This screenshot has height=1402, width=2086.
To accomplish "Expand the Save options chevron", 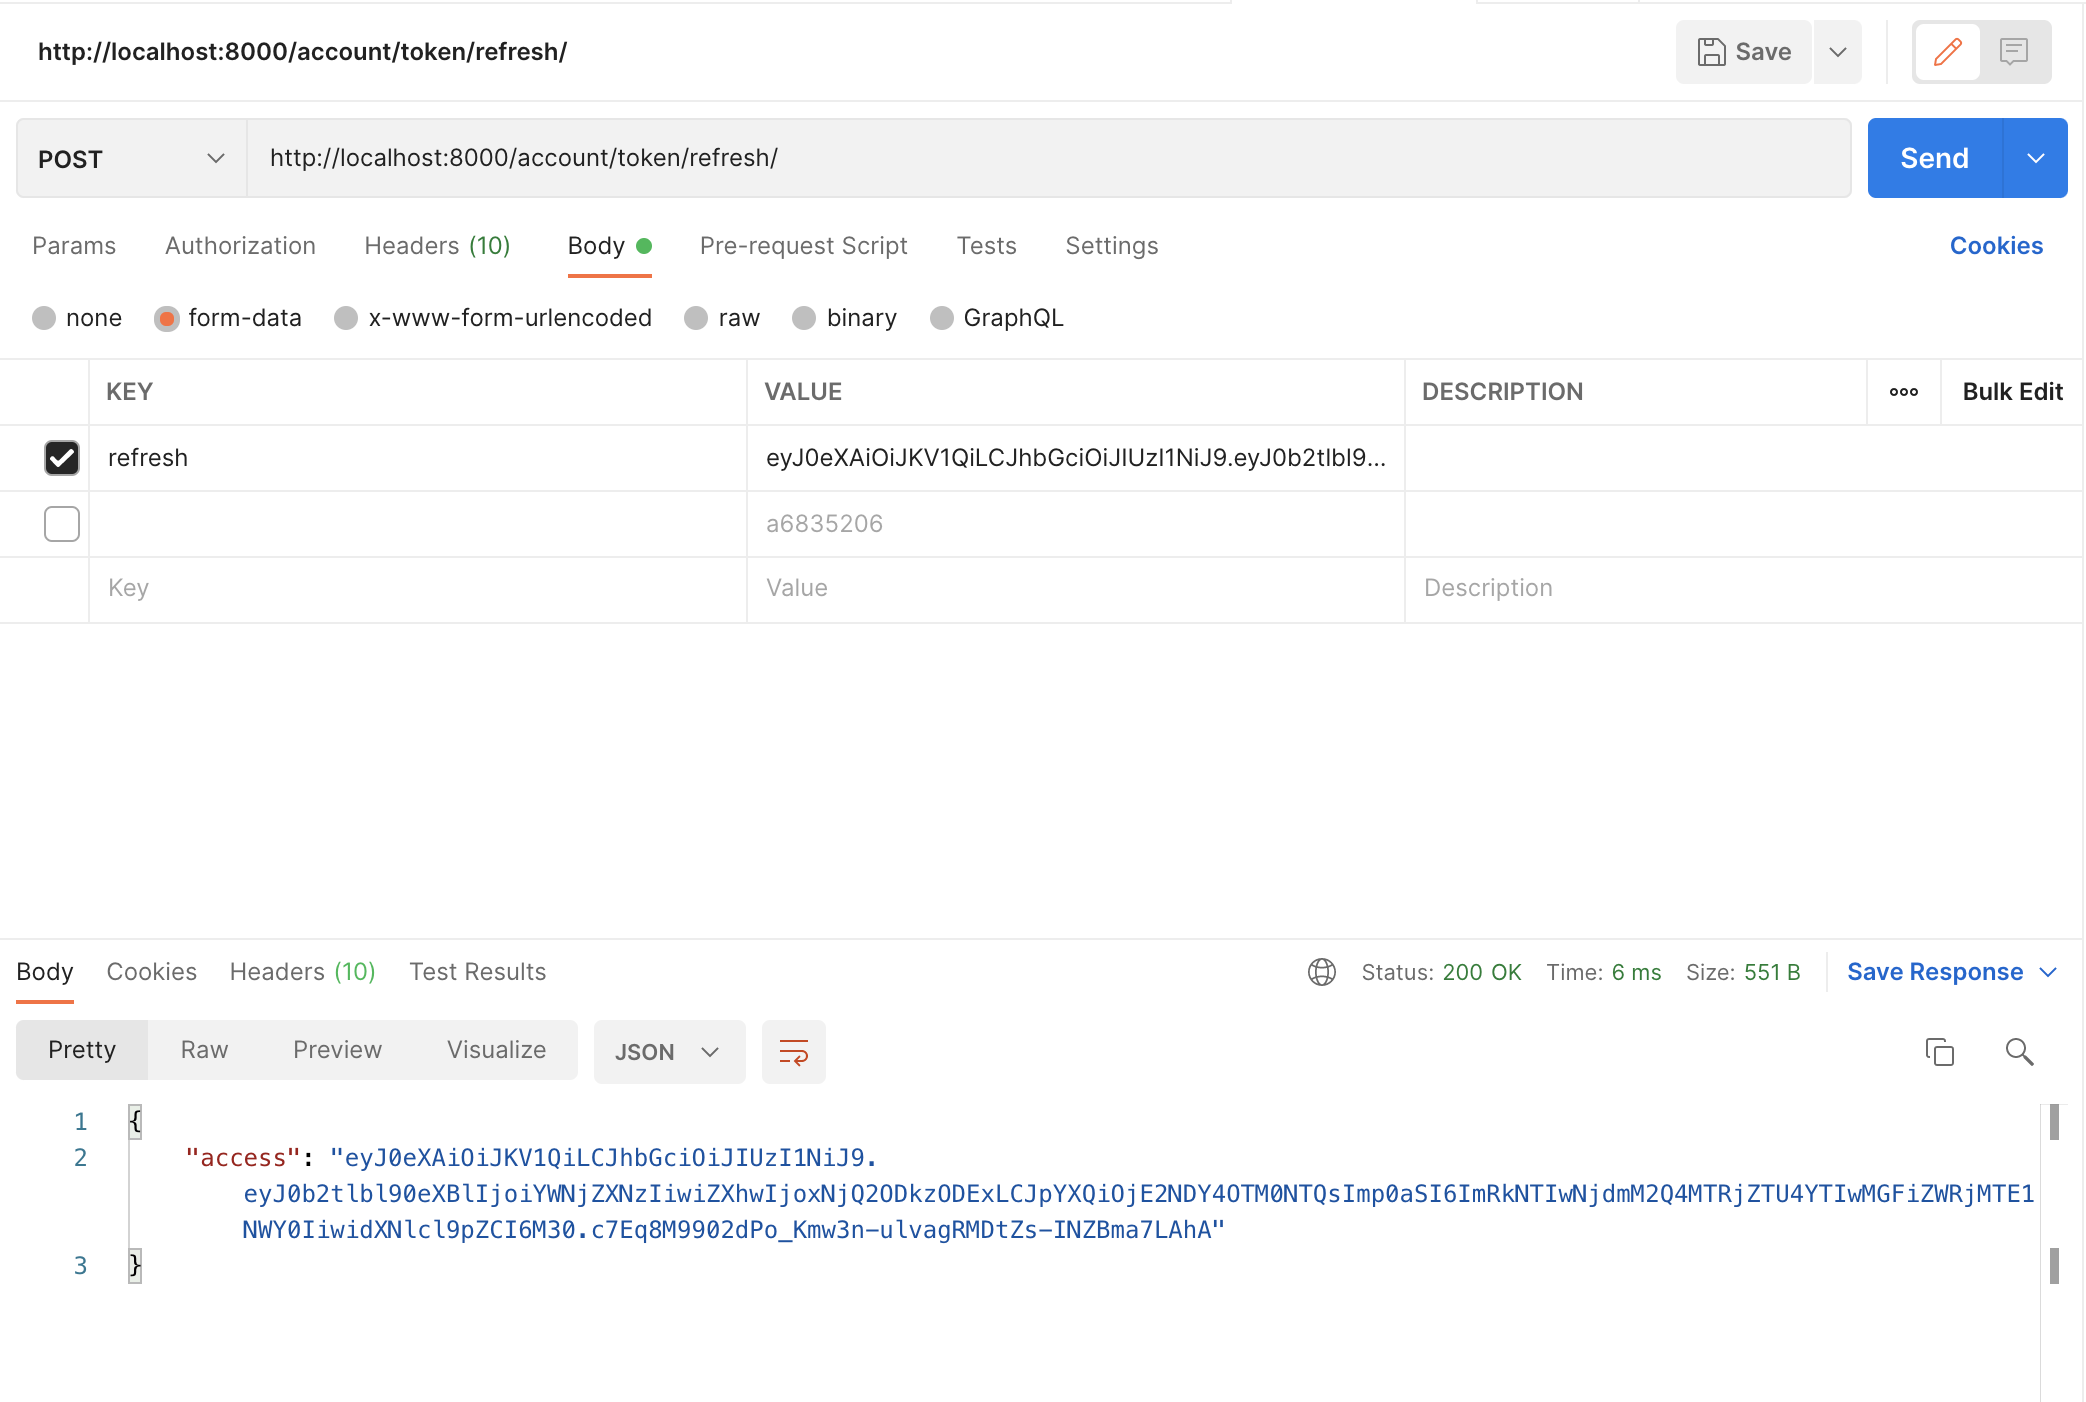I will [x=1837, y=52].
